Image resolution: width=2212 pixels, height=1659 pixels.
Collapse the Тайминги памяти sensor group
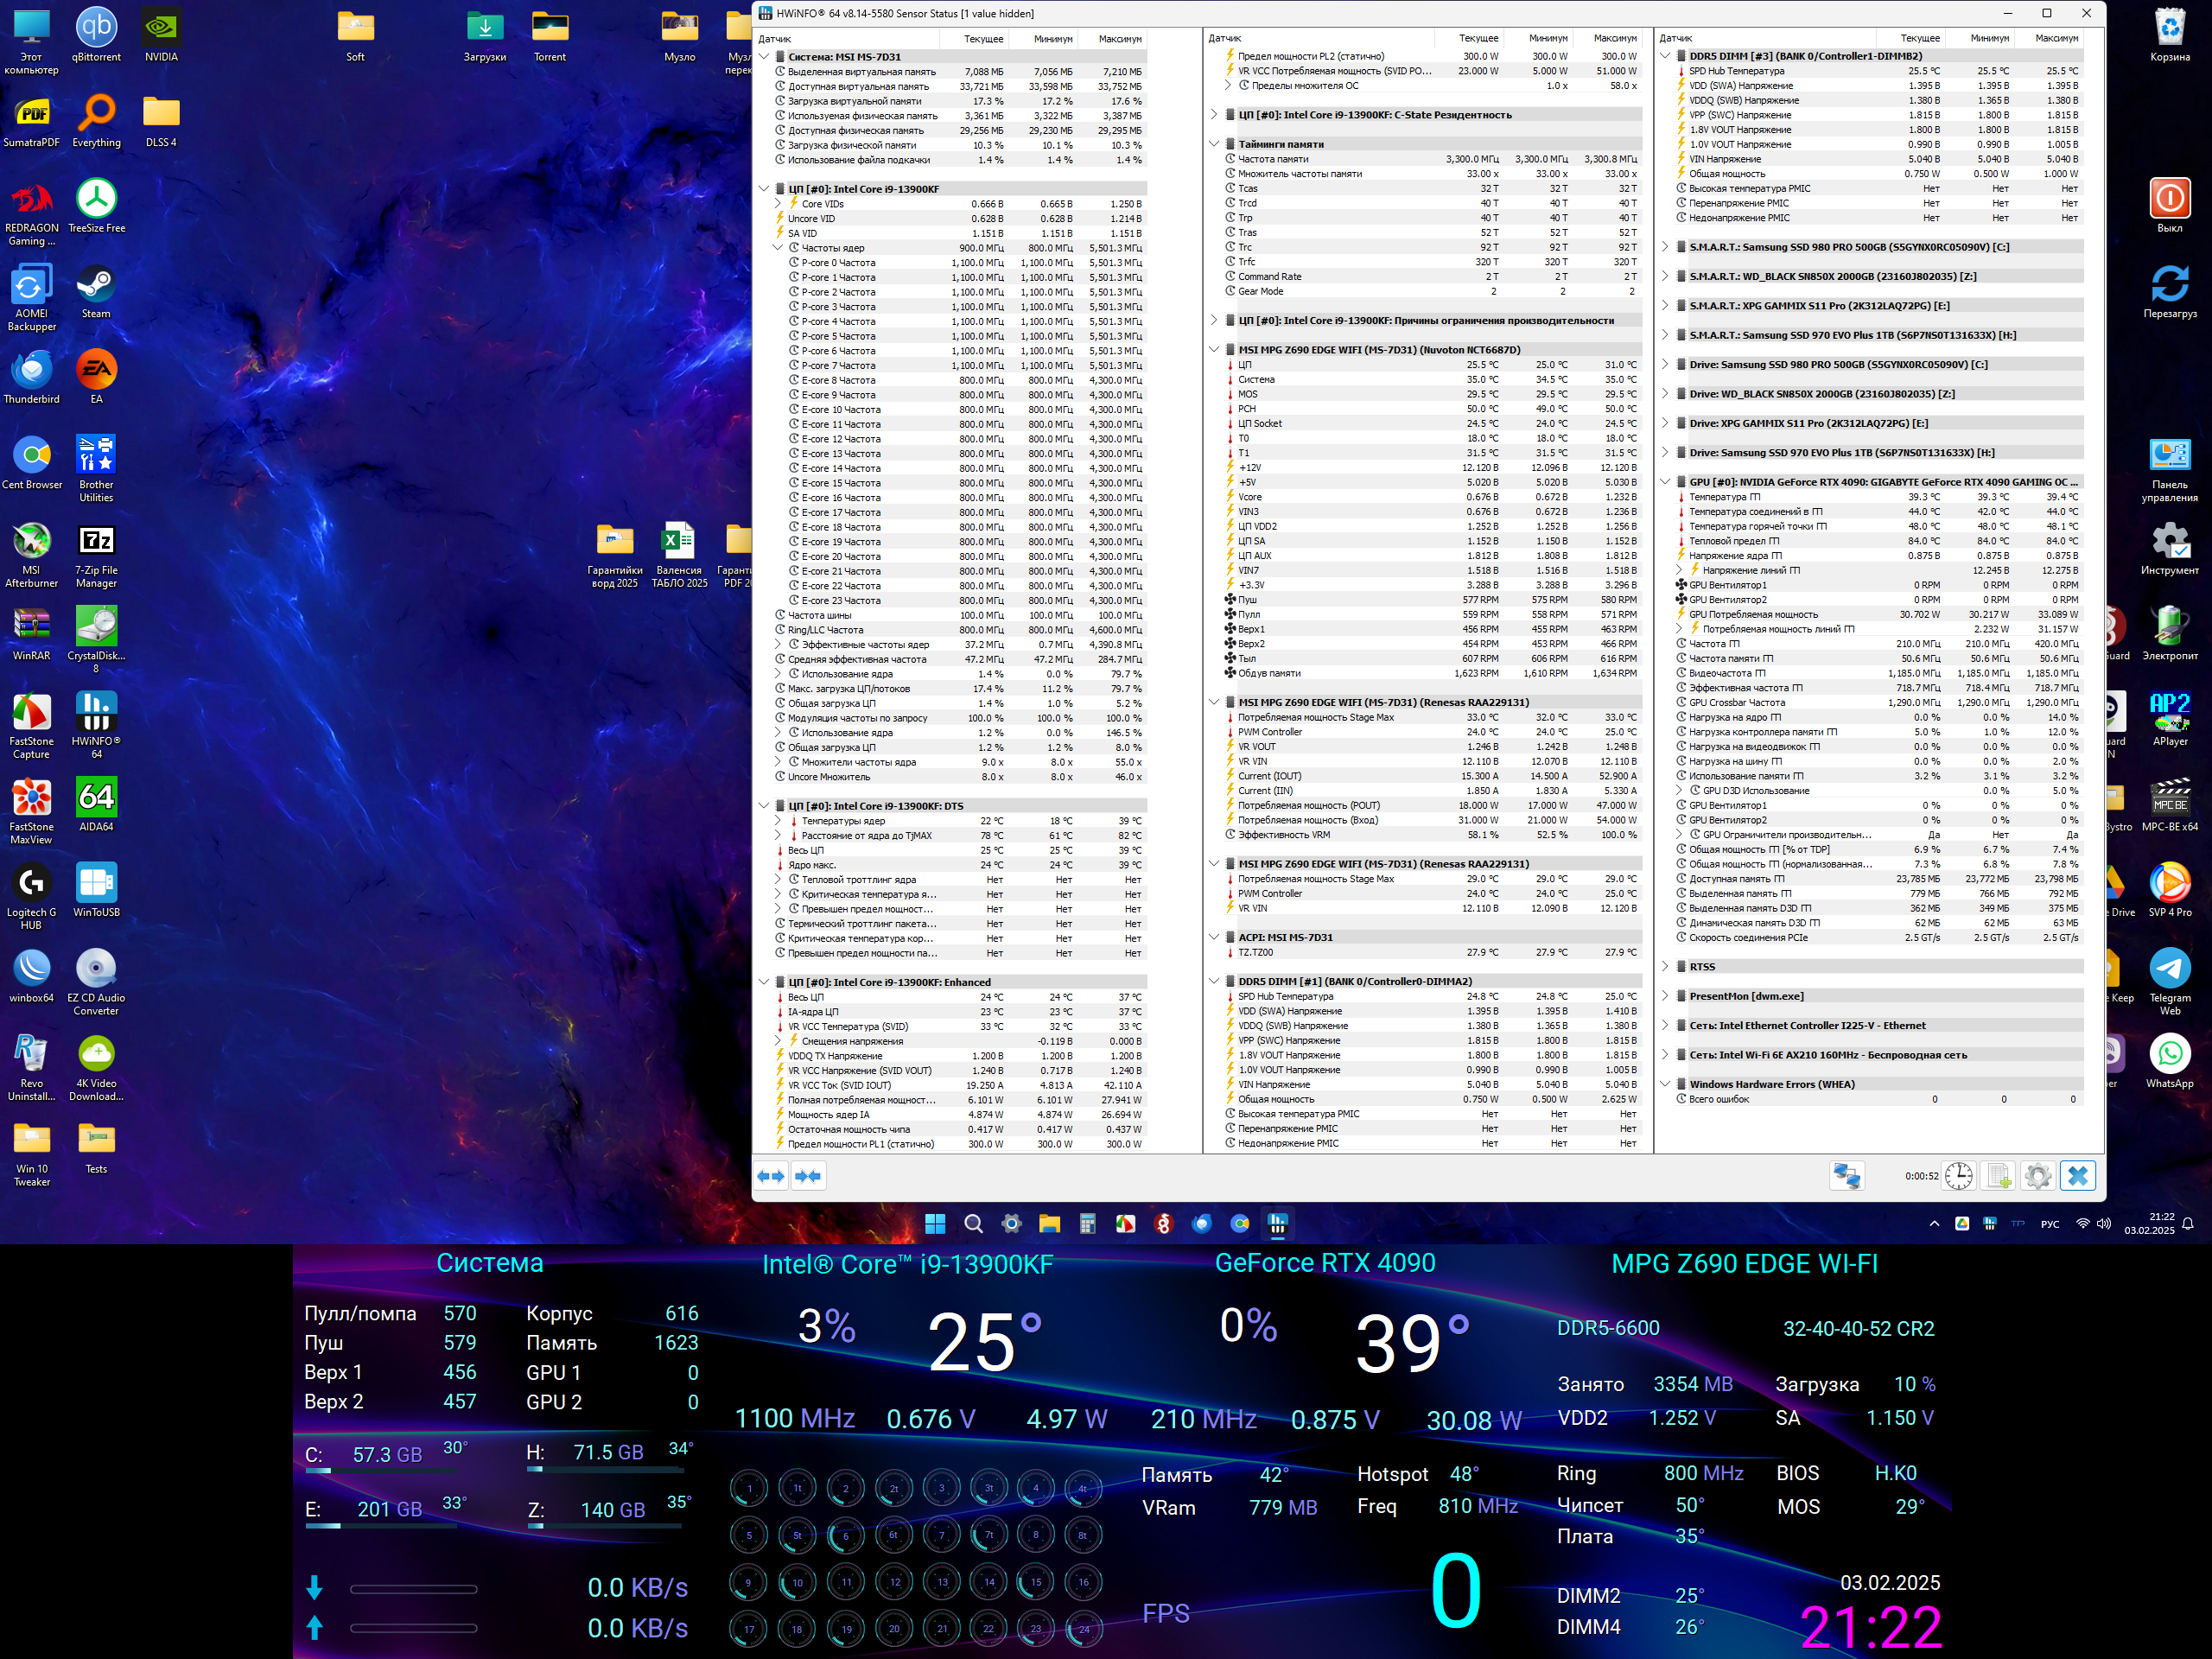click(1214, 144)
